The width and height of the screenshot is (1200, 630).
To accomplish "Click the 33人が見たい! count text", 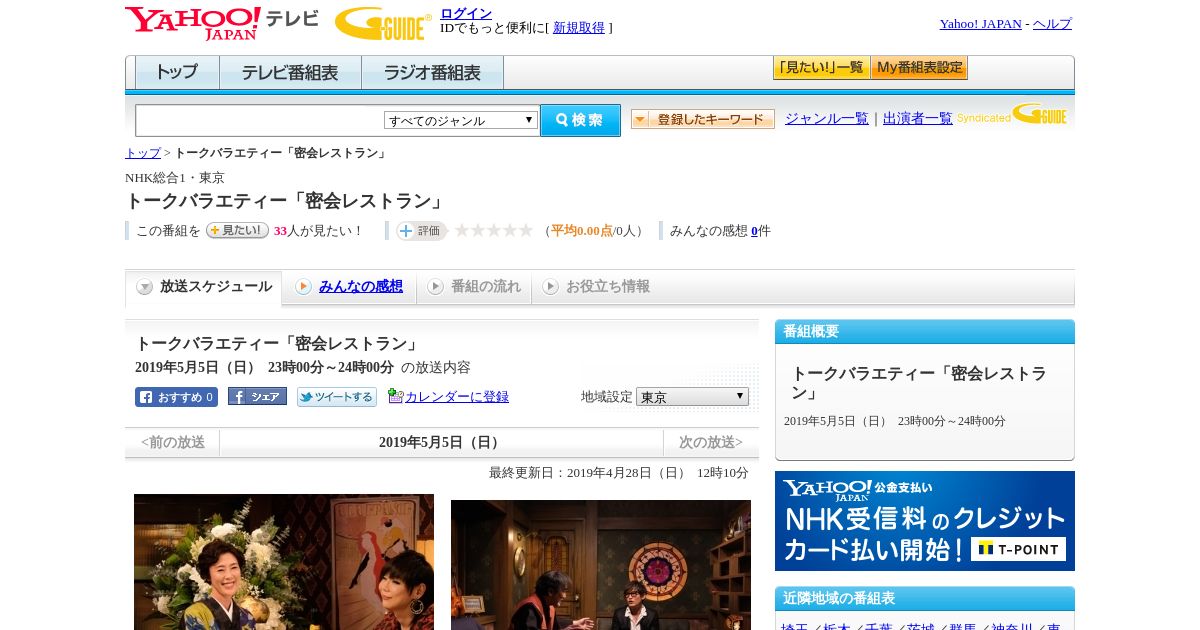I will click(x=318, y=231).
